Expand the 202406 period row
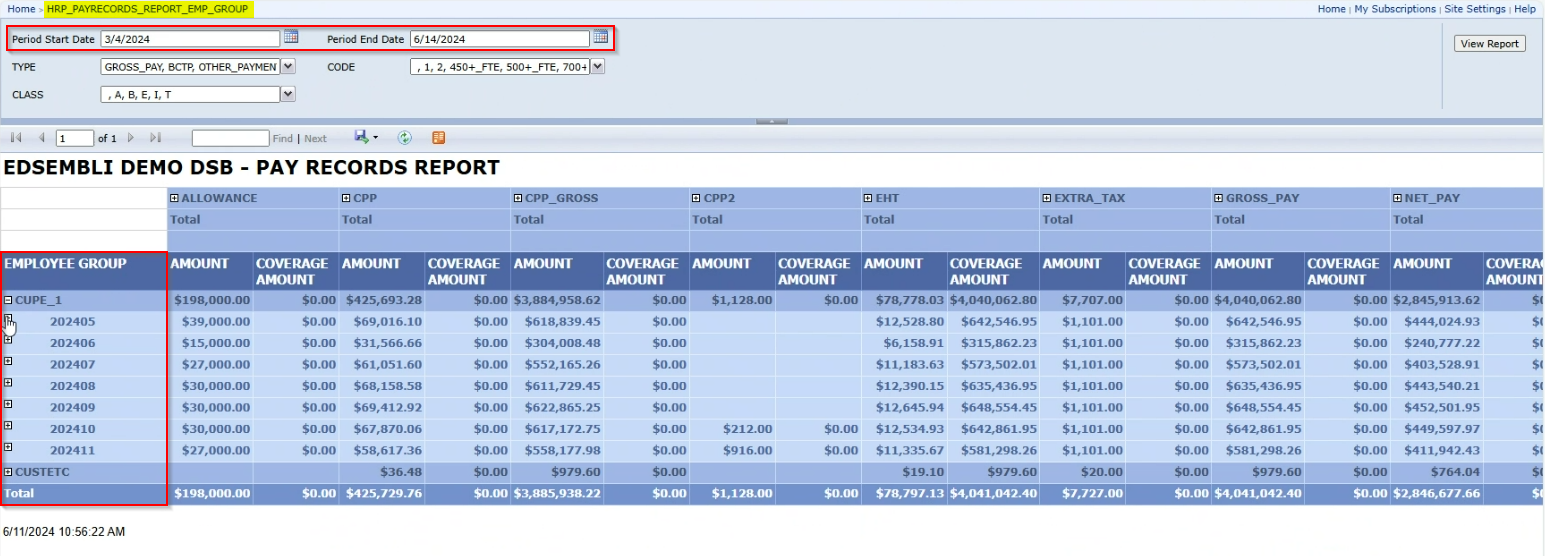Viewport: 1545px width, 556px height. pyautogui.click(x=8, y=340)
